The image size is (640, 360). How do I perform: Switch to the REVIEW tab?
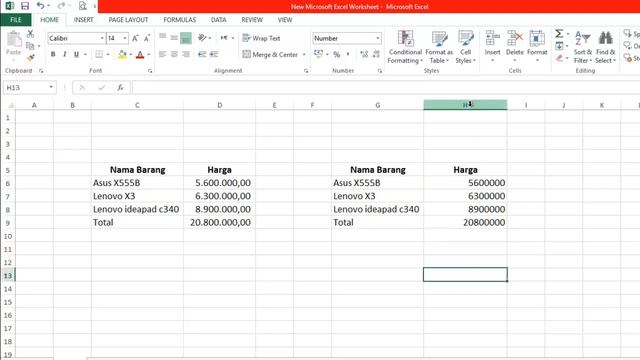click(x=252, y=20)
